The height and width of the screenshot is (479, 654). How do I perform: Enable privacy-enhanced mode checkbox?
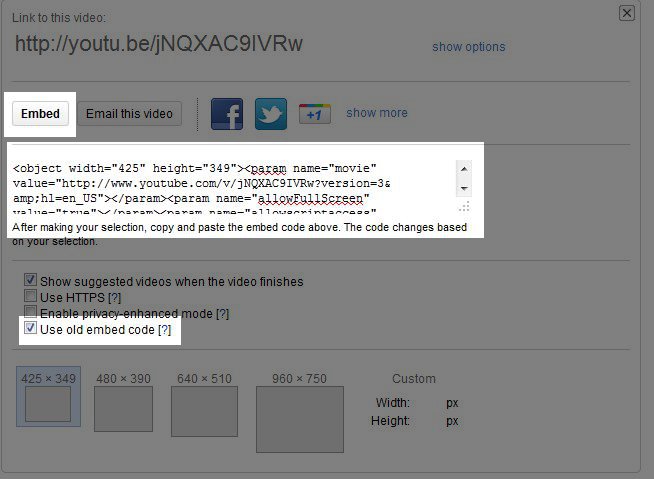pyautogui.click(x=31, y=314)
